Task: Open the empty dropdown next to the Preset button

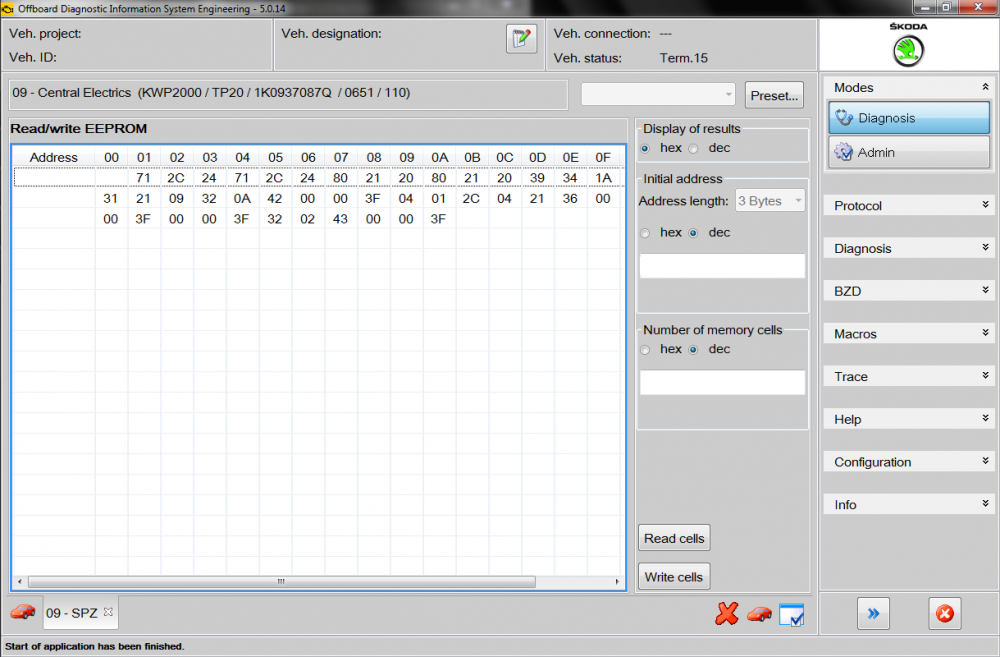Action: pyautogui.click(x=658, y=94)
